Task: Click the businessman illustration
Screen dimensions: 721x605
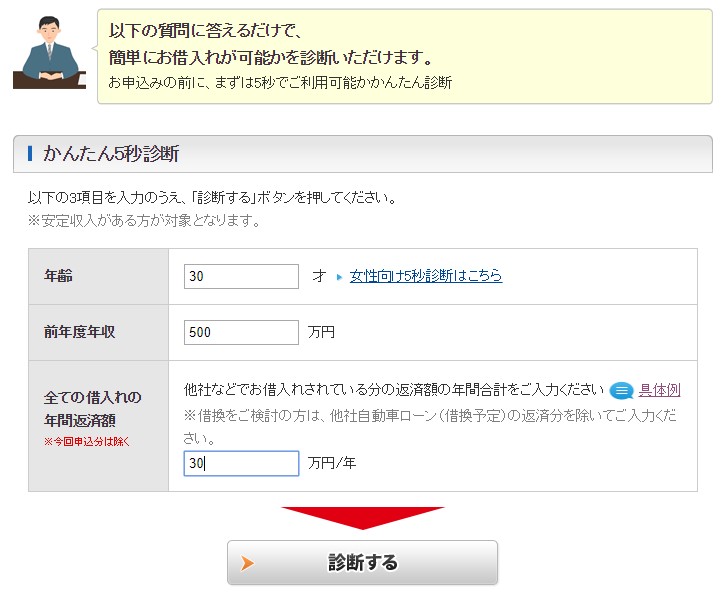Action: [x=49, y=52]
